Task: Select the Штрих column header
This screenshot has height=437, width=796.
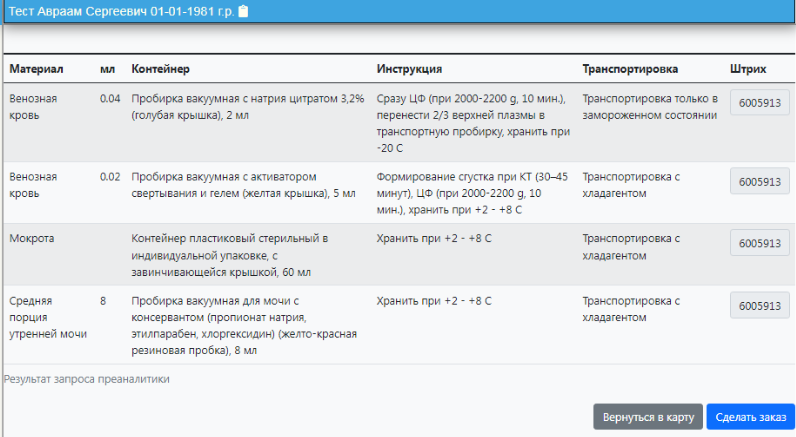Action: click(749, 69)
